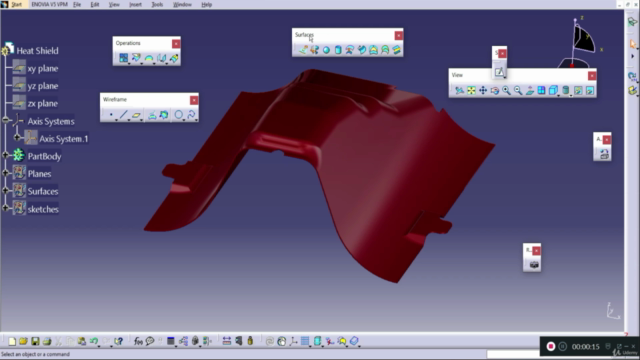Select the Cylinder surface tool

(x=338, y=50)
